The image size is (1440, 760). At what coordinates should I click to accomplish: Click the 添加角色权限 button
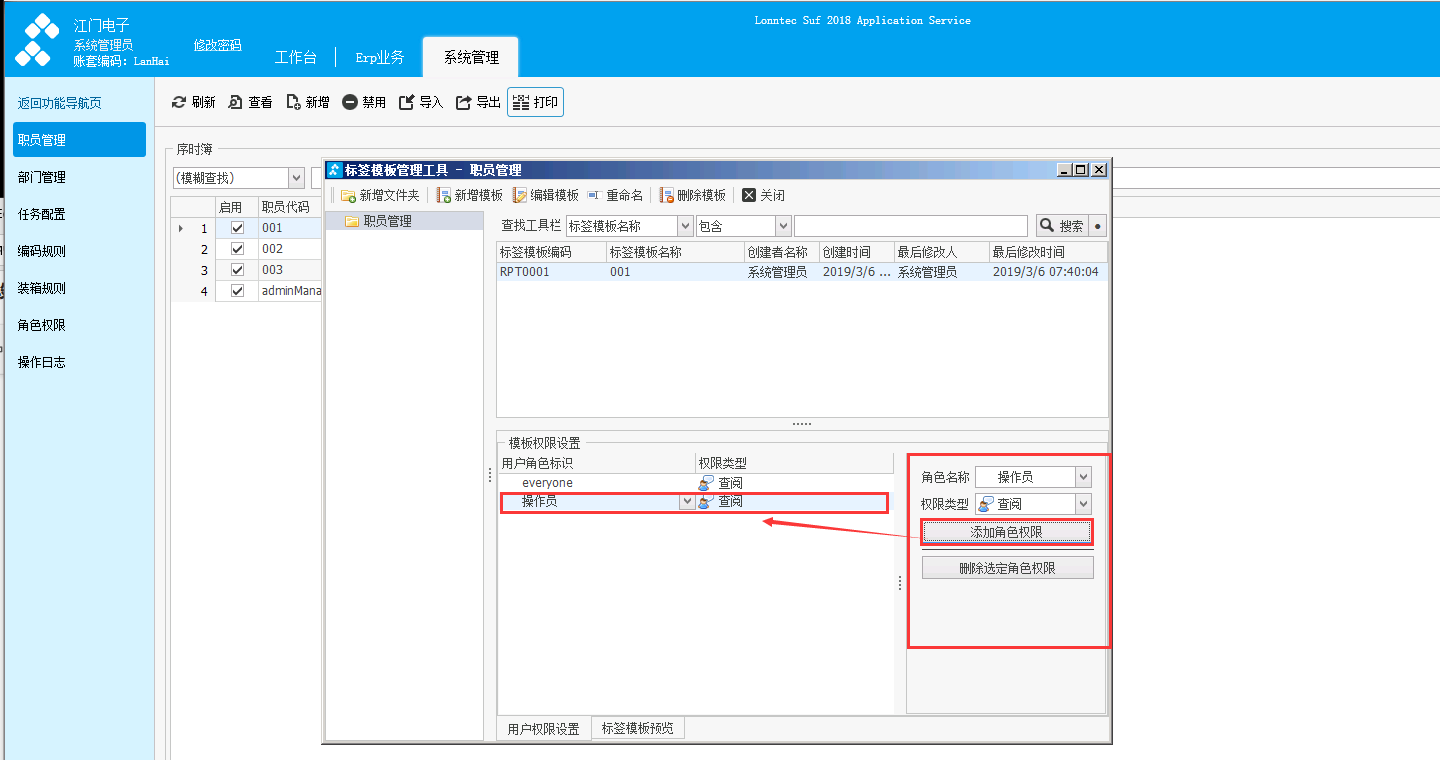pyautogui.click(x=1007, y=532)
